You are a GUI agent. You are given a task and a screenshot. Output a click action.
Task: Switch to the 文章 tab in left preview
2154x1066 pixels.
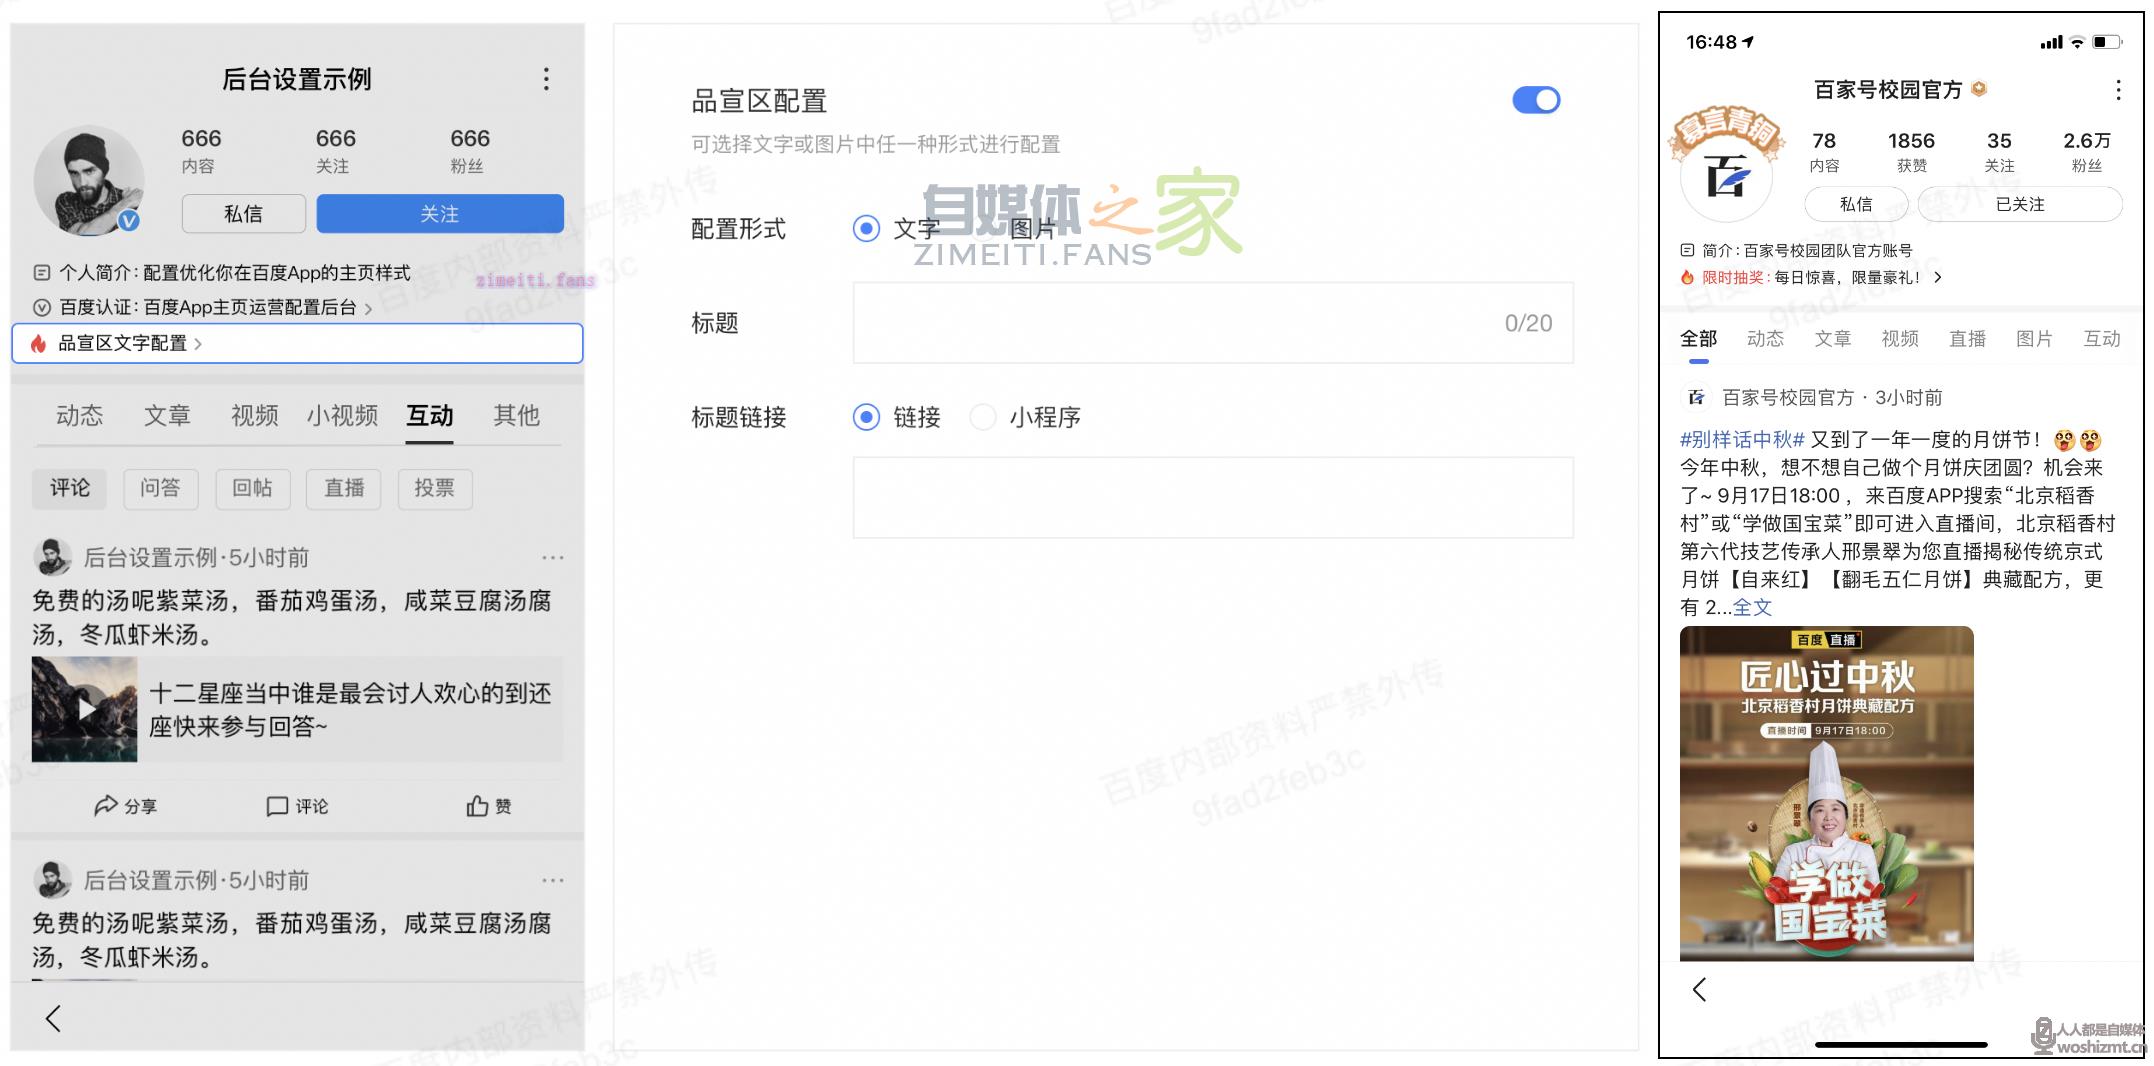[x=167, y=415]
